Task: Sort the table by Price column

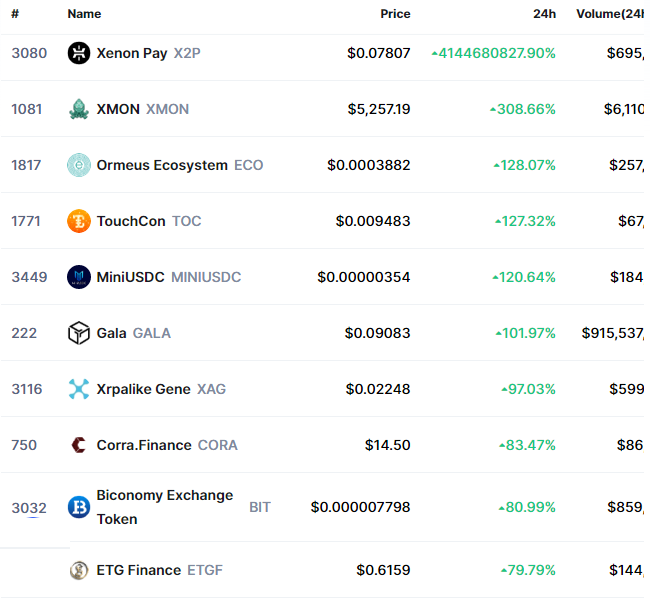Action: 395,14
